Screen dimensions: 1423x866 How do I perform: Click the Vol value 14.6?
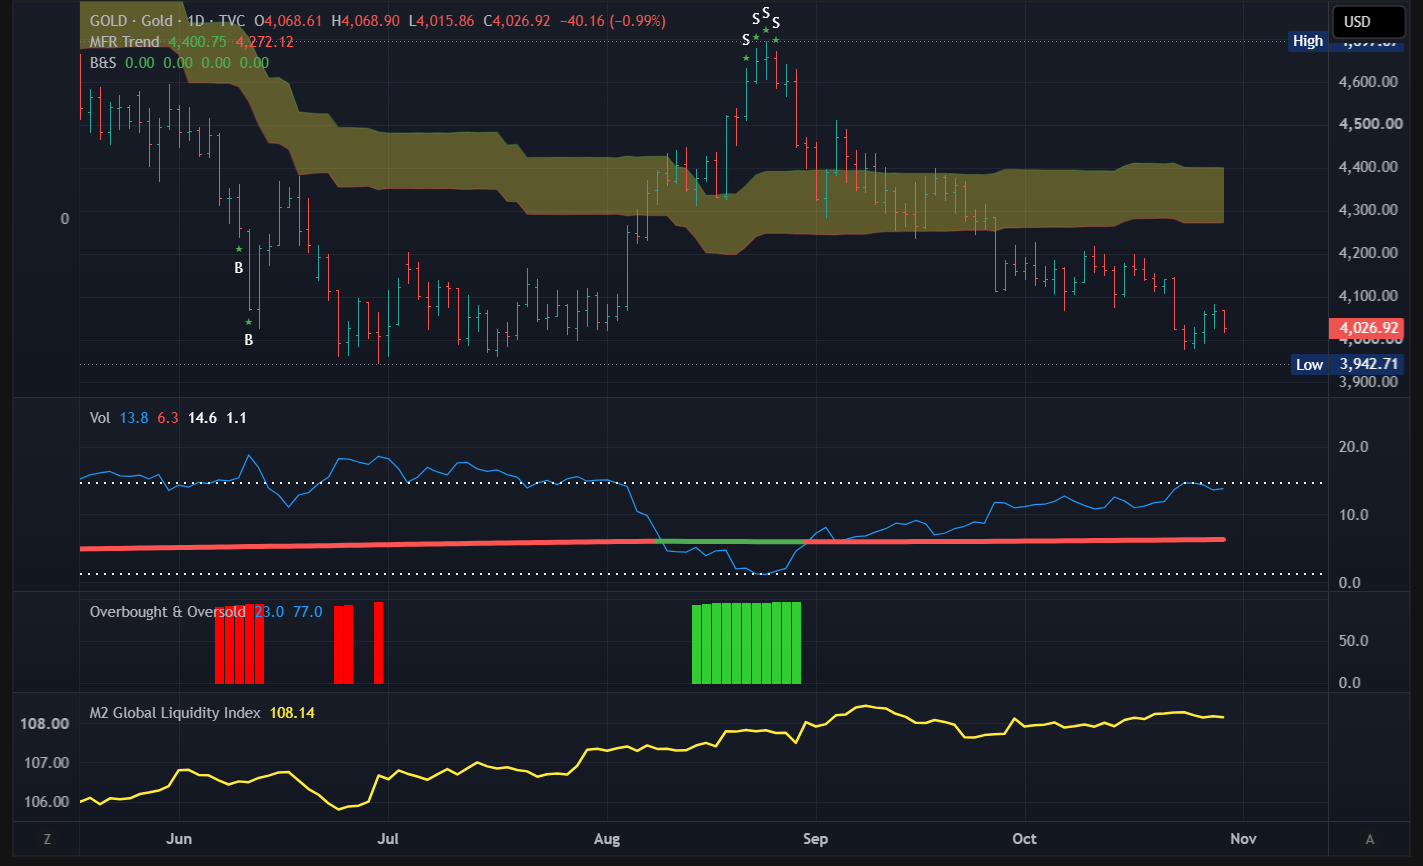(203, 418)
